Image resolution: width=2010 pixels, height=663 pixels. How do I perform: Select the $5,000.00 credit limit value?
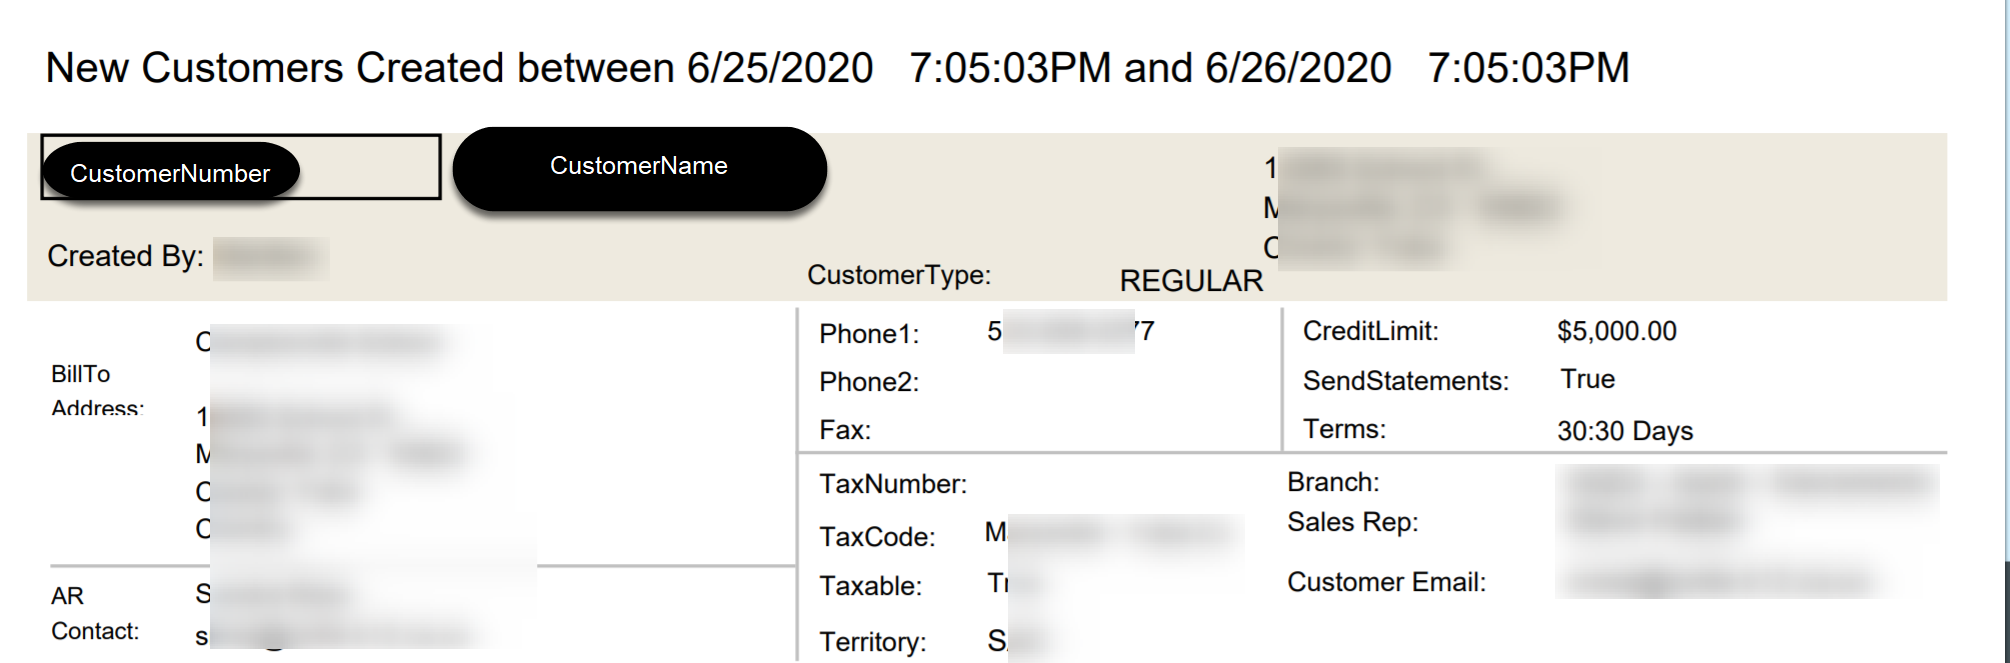[x=1617, y=331]
